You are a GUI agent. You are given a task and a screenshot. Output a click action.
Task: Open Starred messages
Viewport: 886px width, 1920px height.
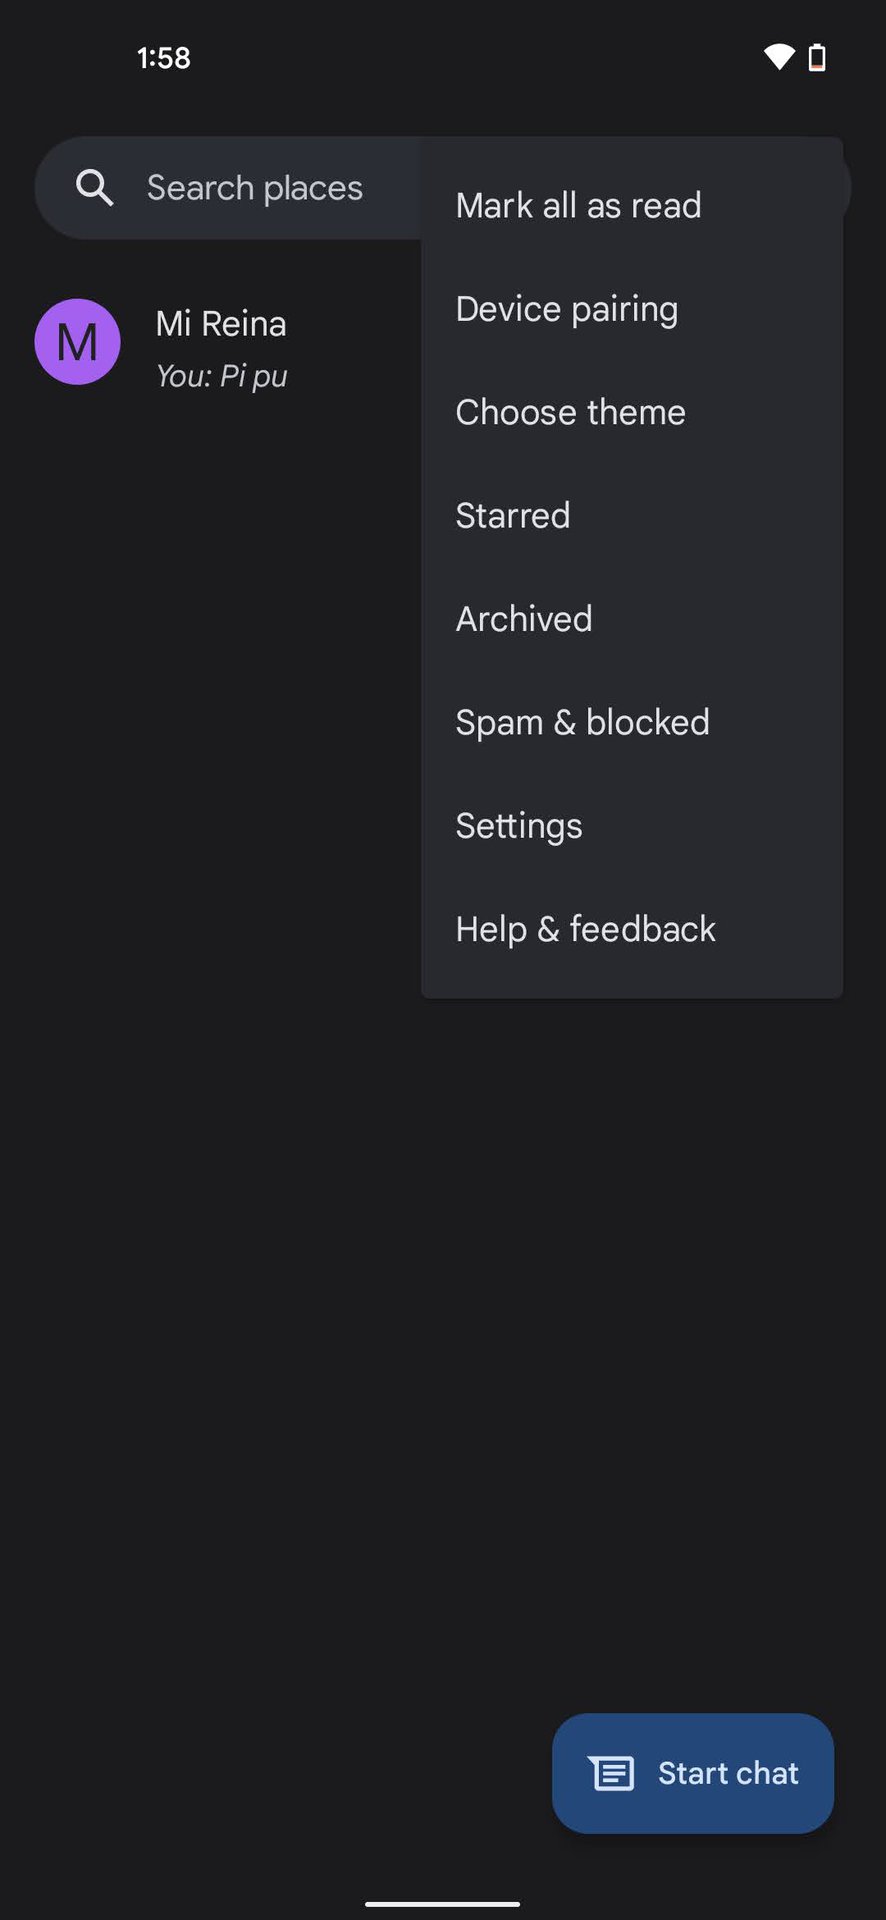pyautogui.click(x=512, y=516)
